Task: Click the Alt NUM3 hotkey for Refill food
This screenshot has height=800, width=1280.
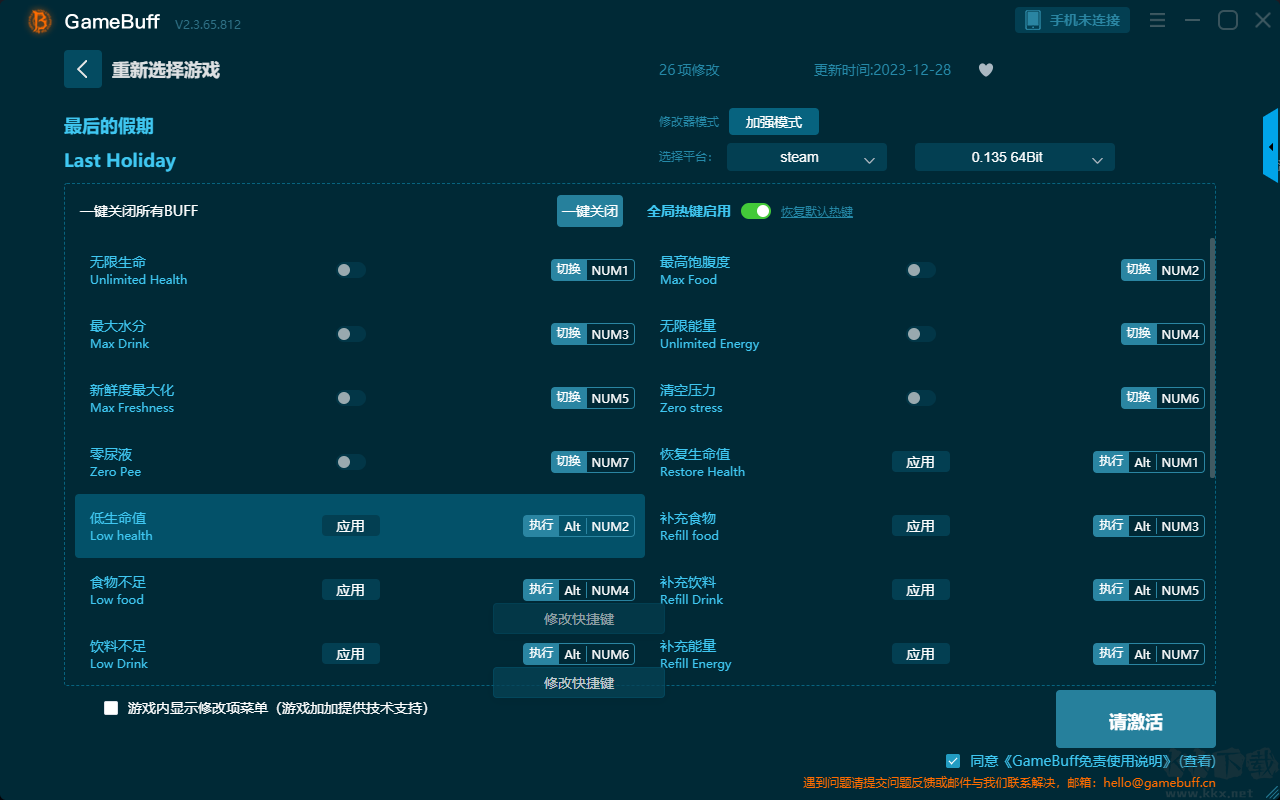Action: click(1149, 526)
